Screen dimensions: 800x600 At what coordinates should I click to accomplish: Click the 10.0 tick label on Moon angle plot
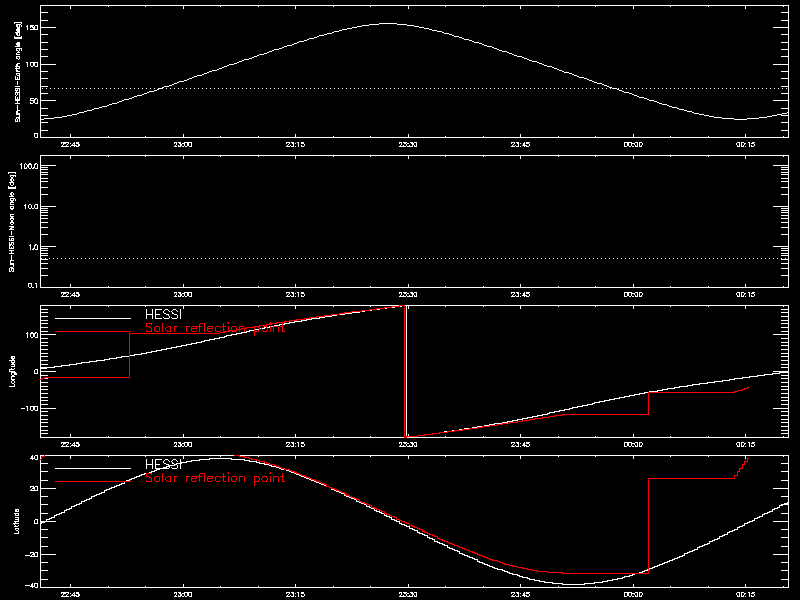pos(31,207)
